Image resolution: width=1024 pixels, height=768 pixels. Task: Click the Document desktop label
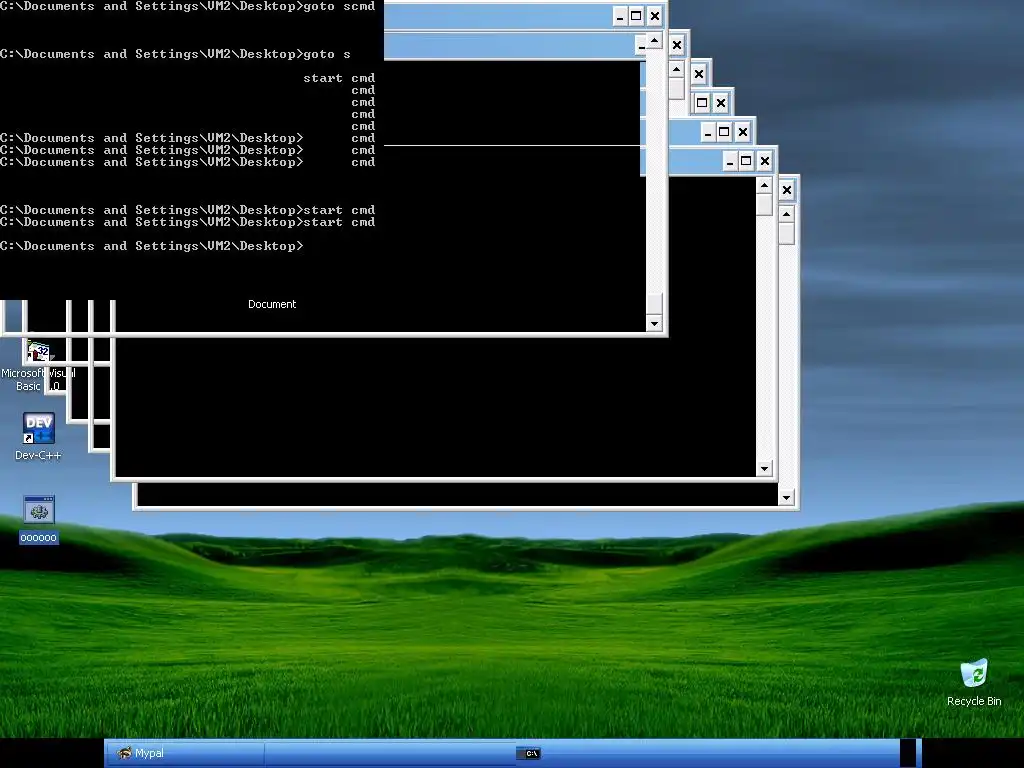272,304
